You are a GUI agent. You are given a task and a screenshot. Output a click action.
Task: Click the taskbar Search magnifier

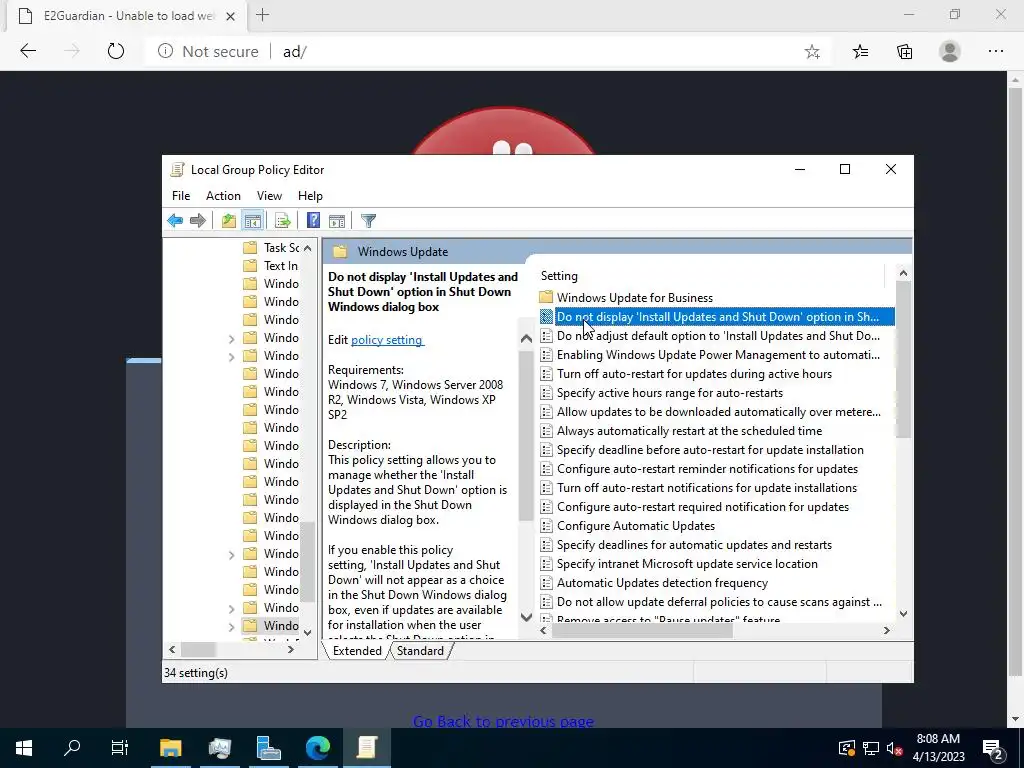click(72, 748)
